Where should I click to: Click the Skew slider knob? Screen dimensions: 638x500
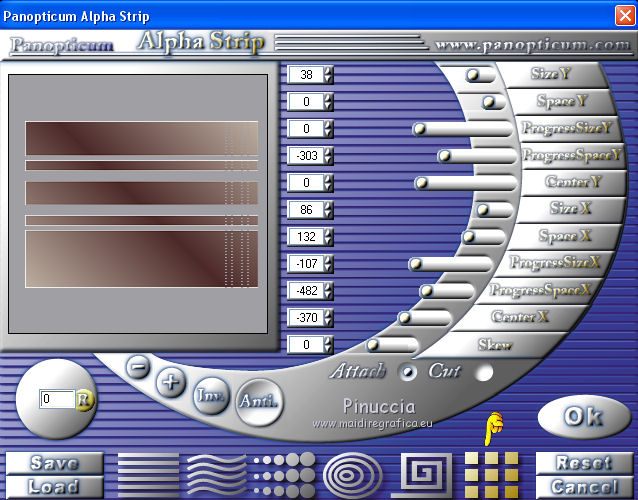373,345
